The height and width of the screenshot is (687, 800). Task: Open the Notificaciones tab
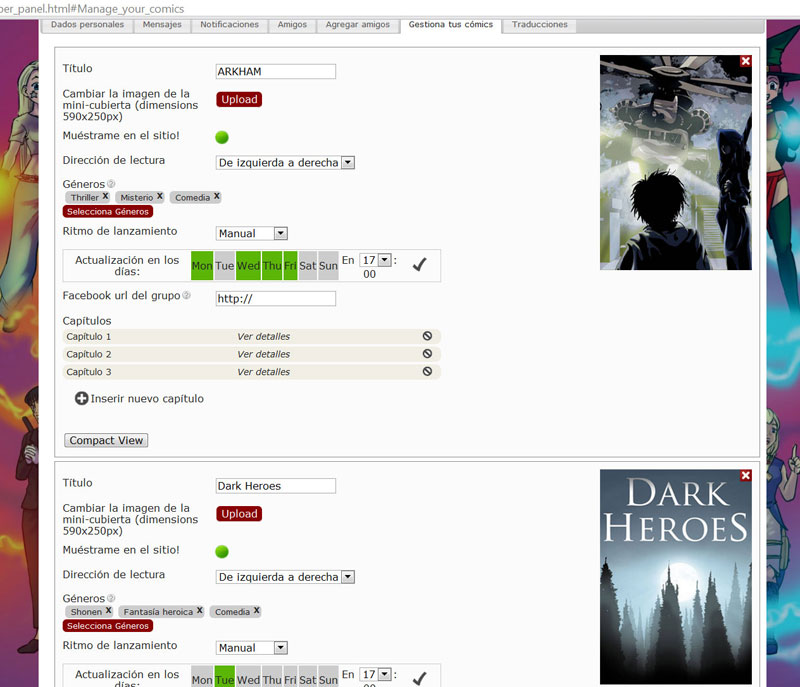coord(229,24)
